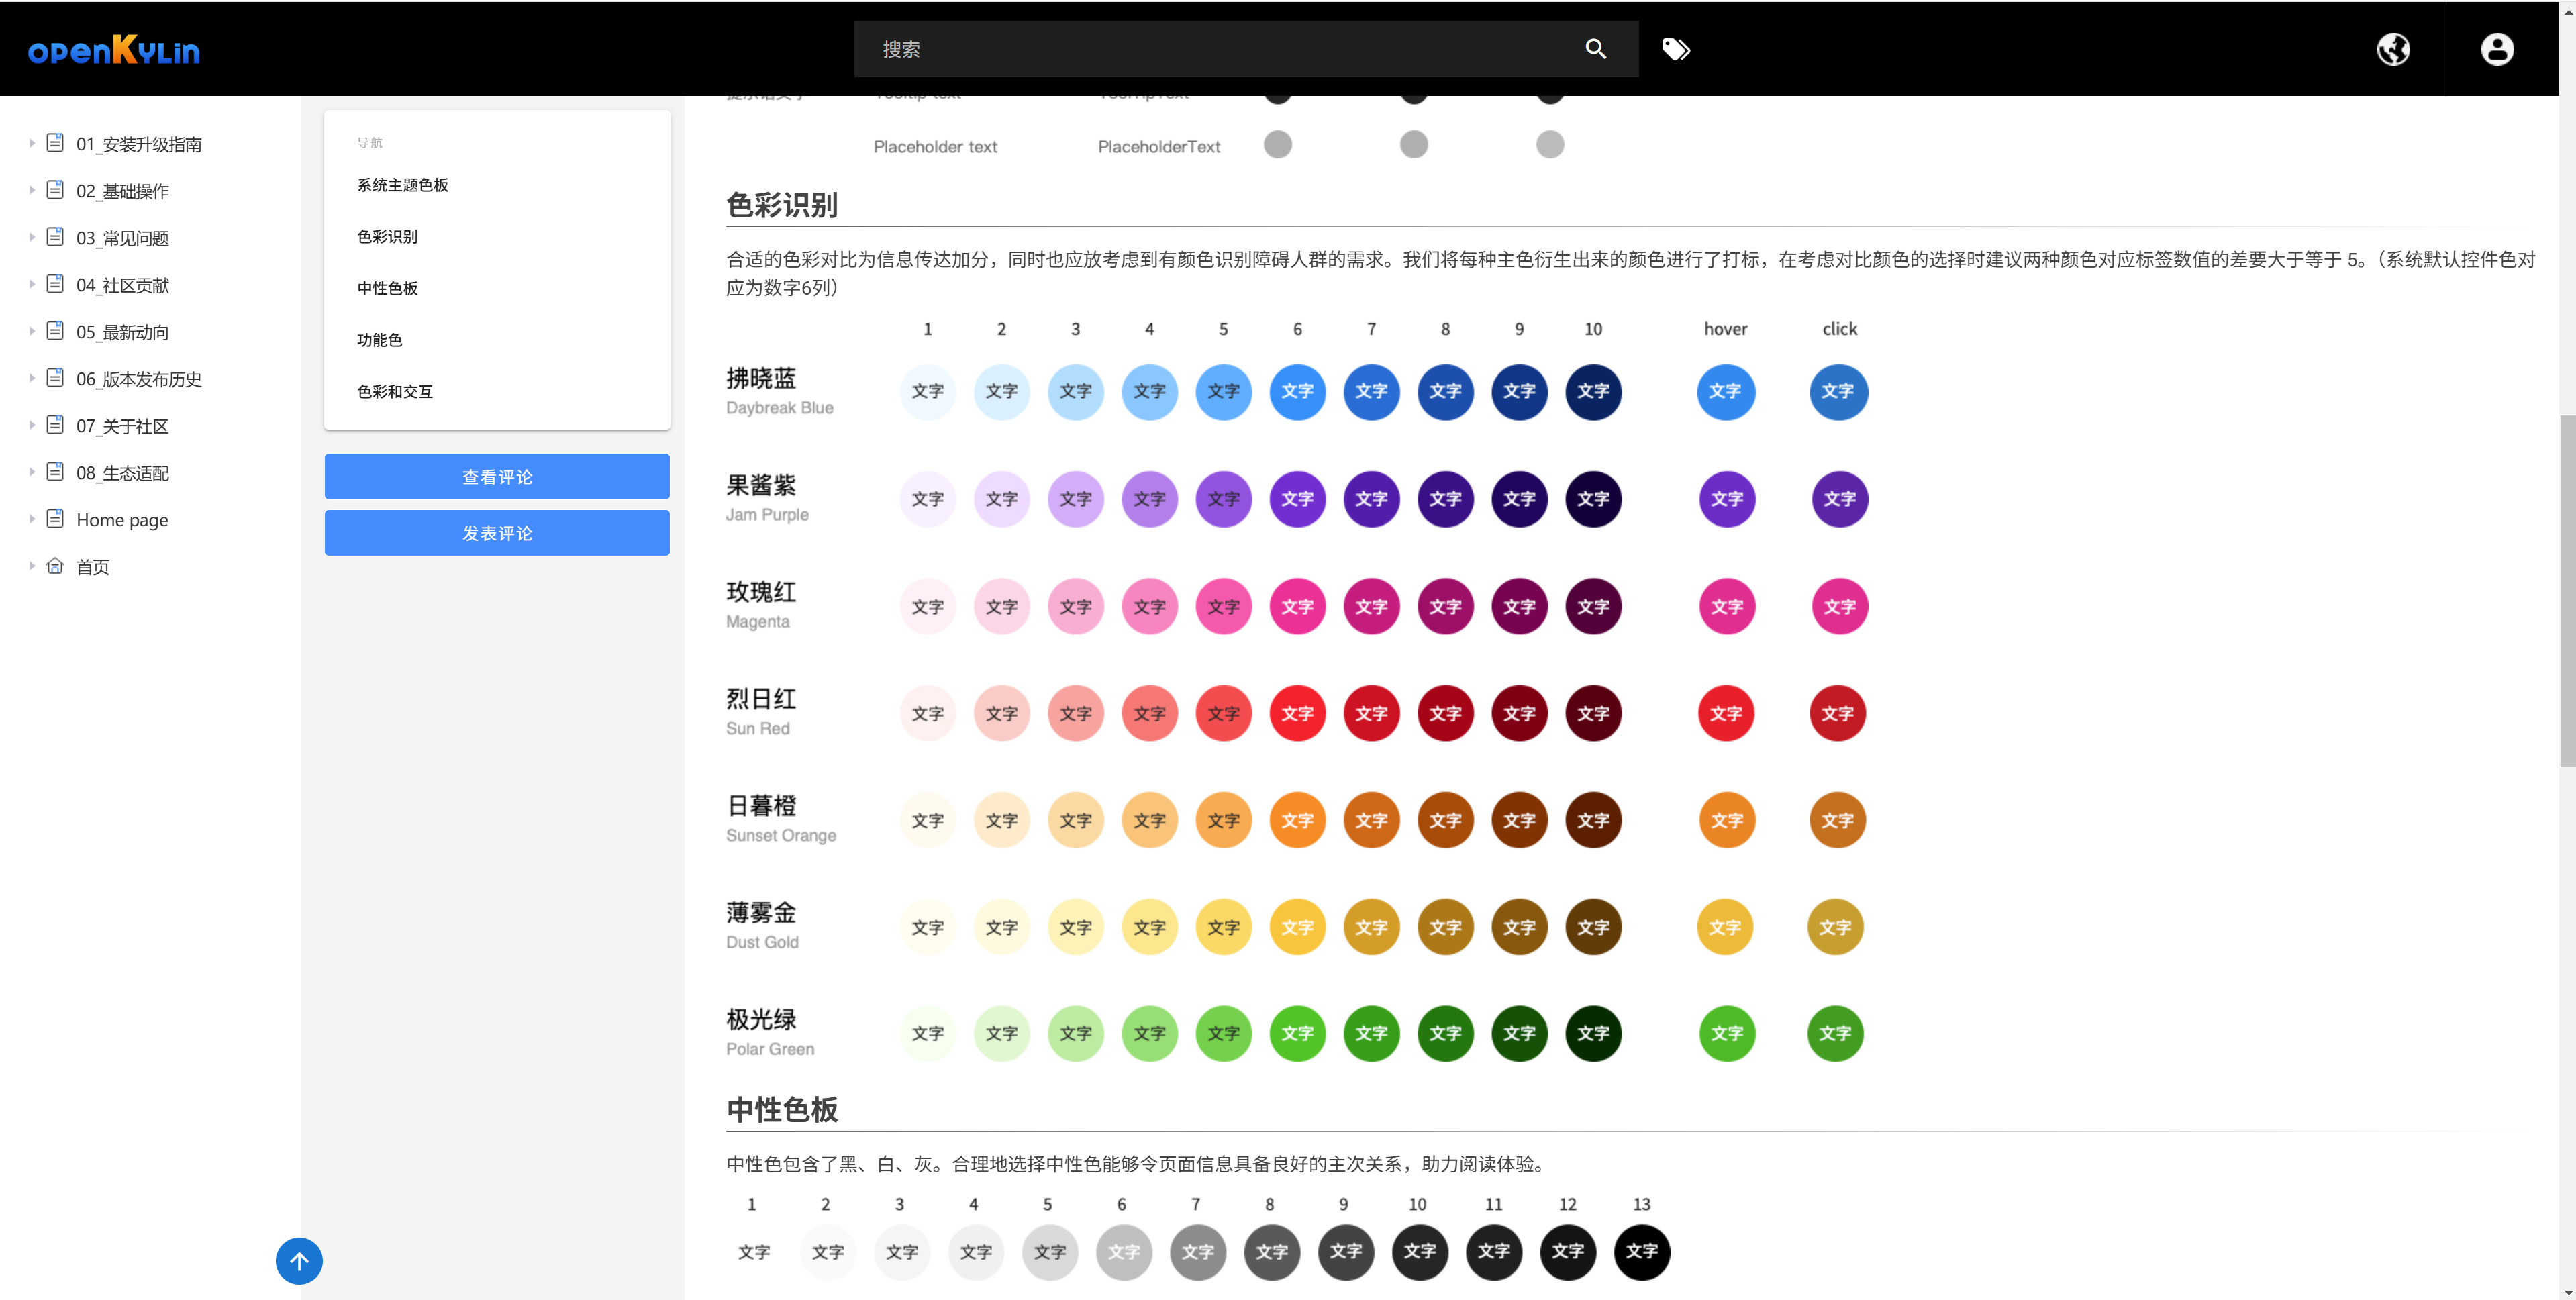Screen dimensions: 2576x1300
Task: Click the gray PlaceholderText swatch under the first color column
Action: (x=1278, y=145)
